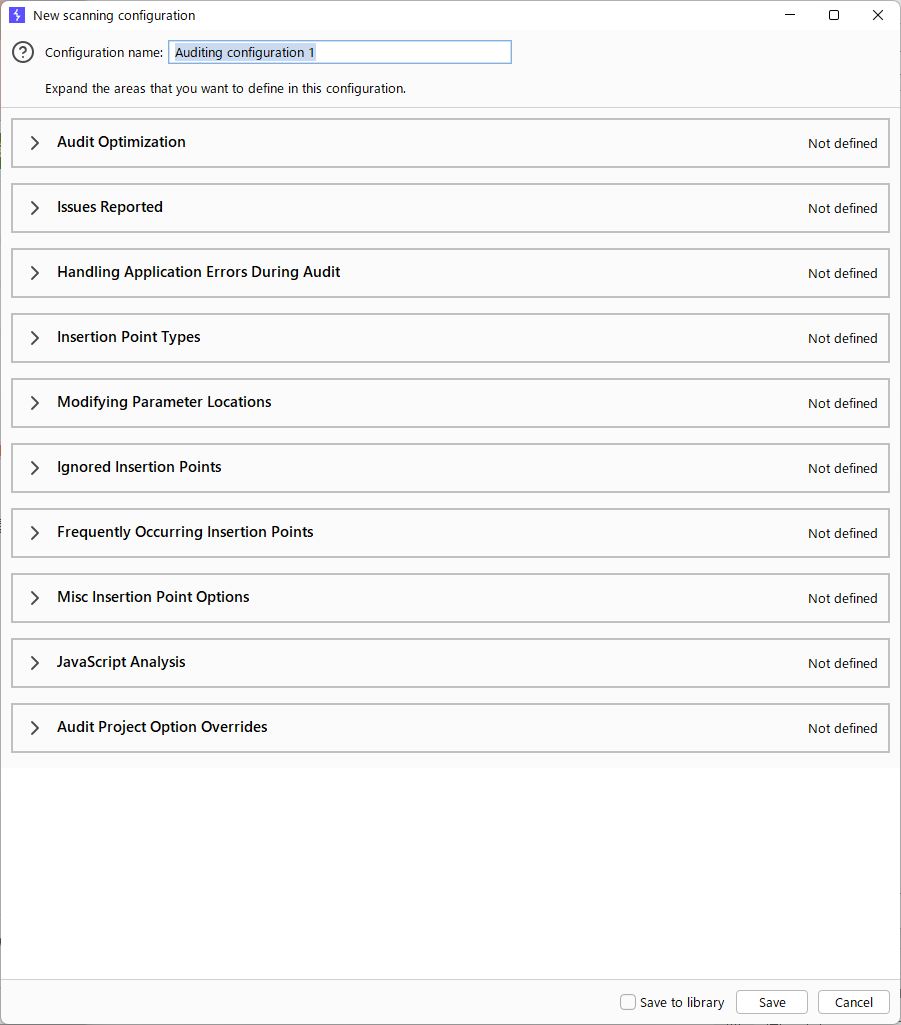Maximize the New scanning configuration window

833,15
